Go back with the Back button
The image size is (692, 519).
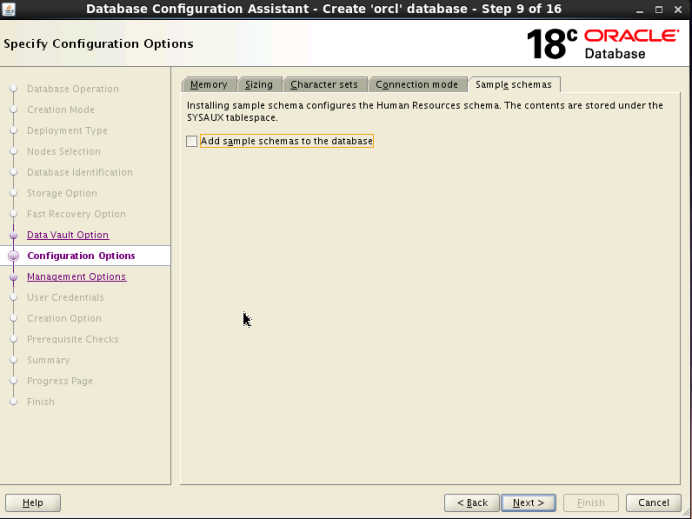pyautogui.click(x=472, y=503)
